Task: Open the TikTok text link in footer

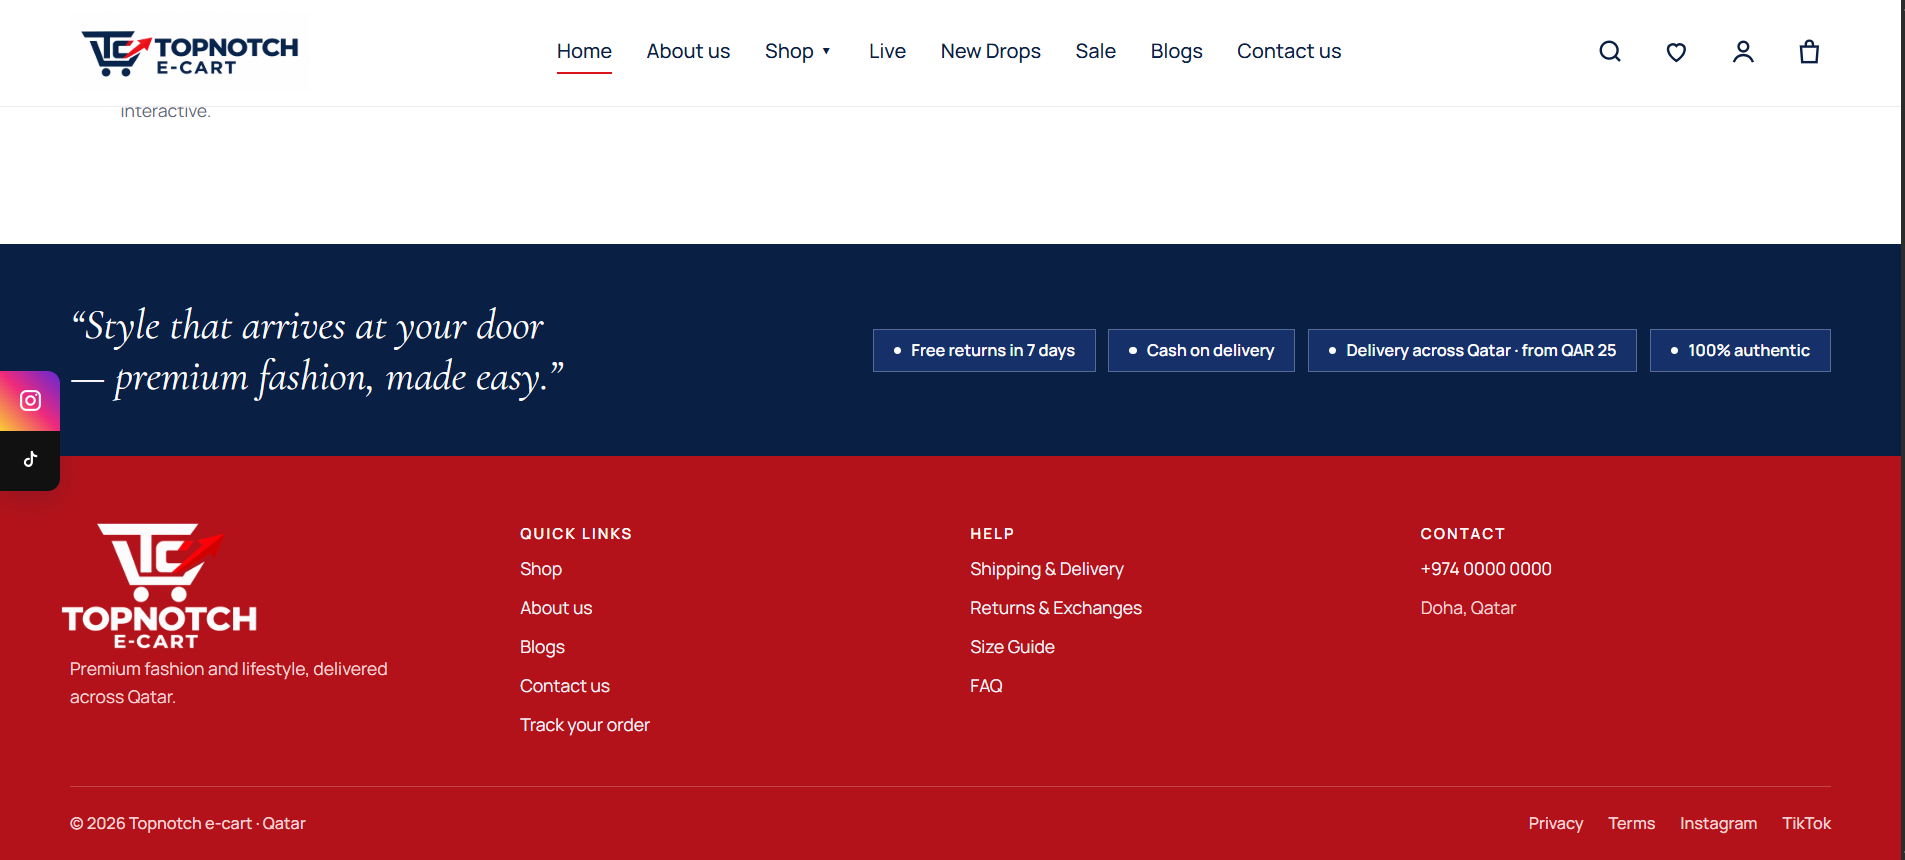Action: point(1806,823)
